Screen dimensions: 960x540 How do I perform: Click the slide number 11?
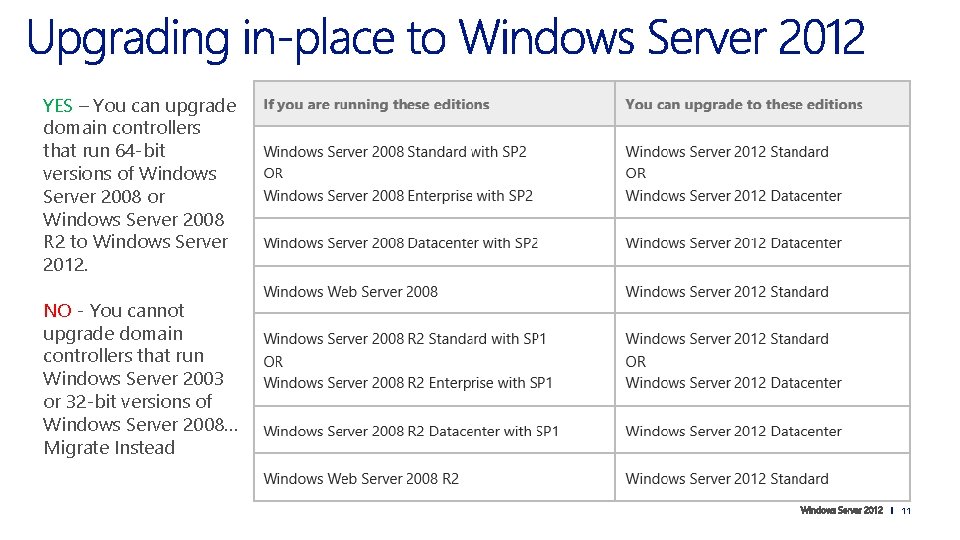pyautogui.click(x=906, y=511)
